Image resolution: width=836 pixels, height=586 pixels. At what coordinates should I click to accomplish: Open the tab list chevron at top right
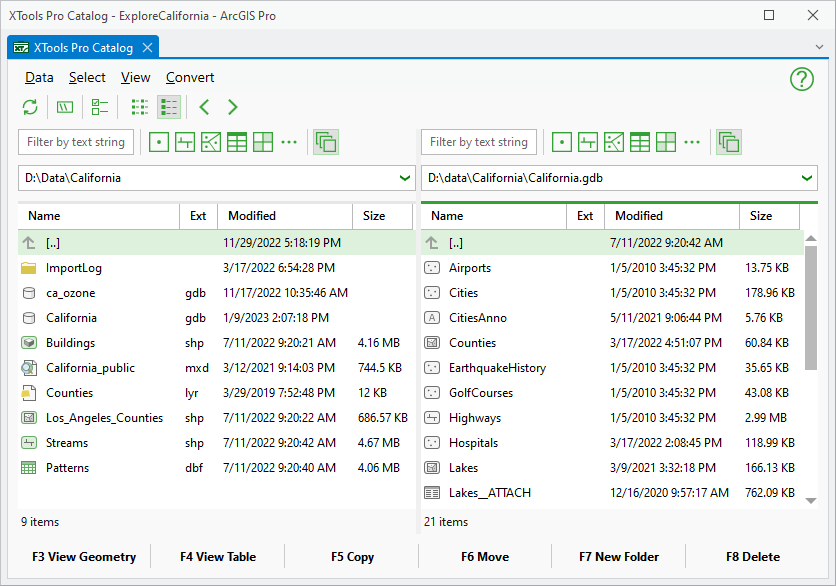pyautogui.click(x=819, y=47)
